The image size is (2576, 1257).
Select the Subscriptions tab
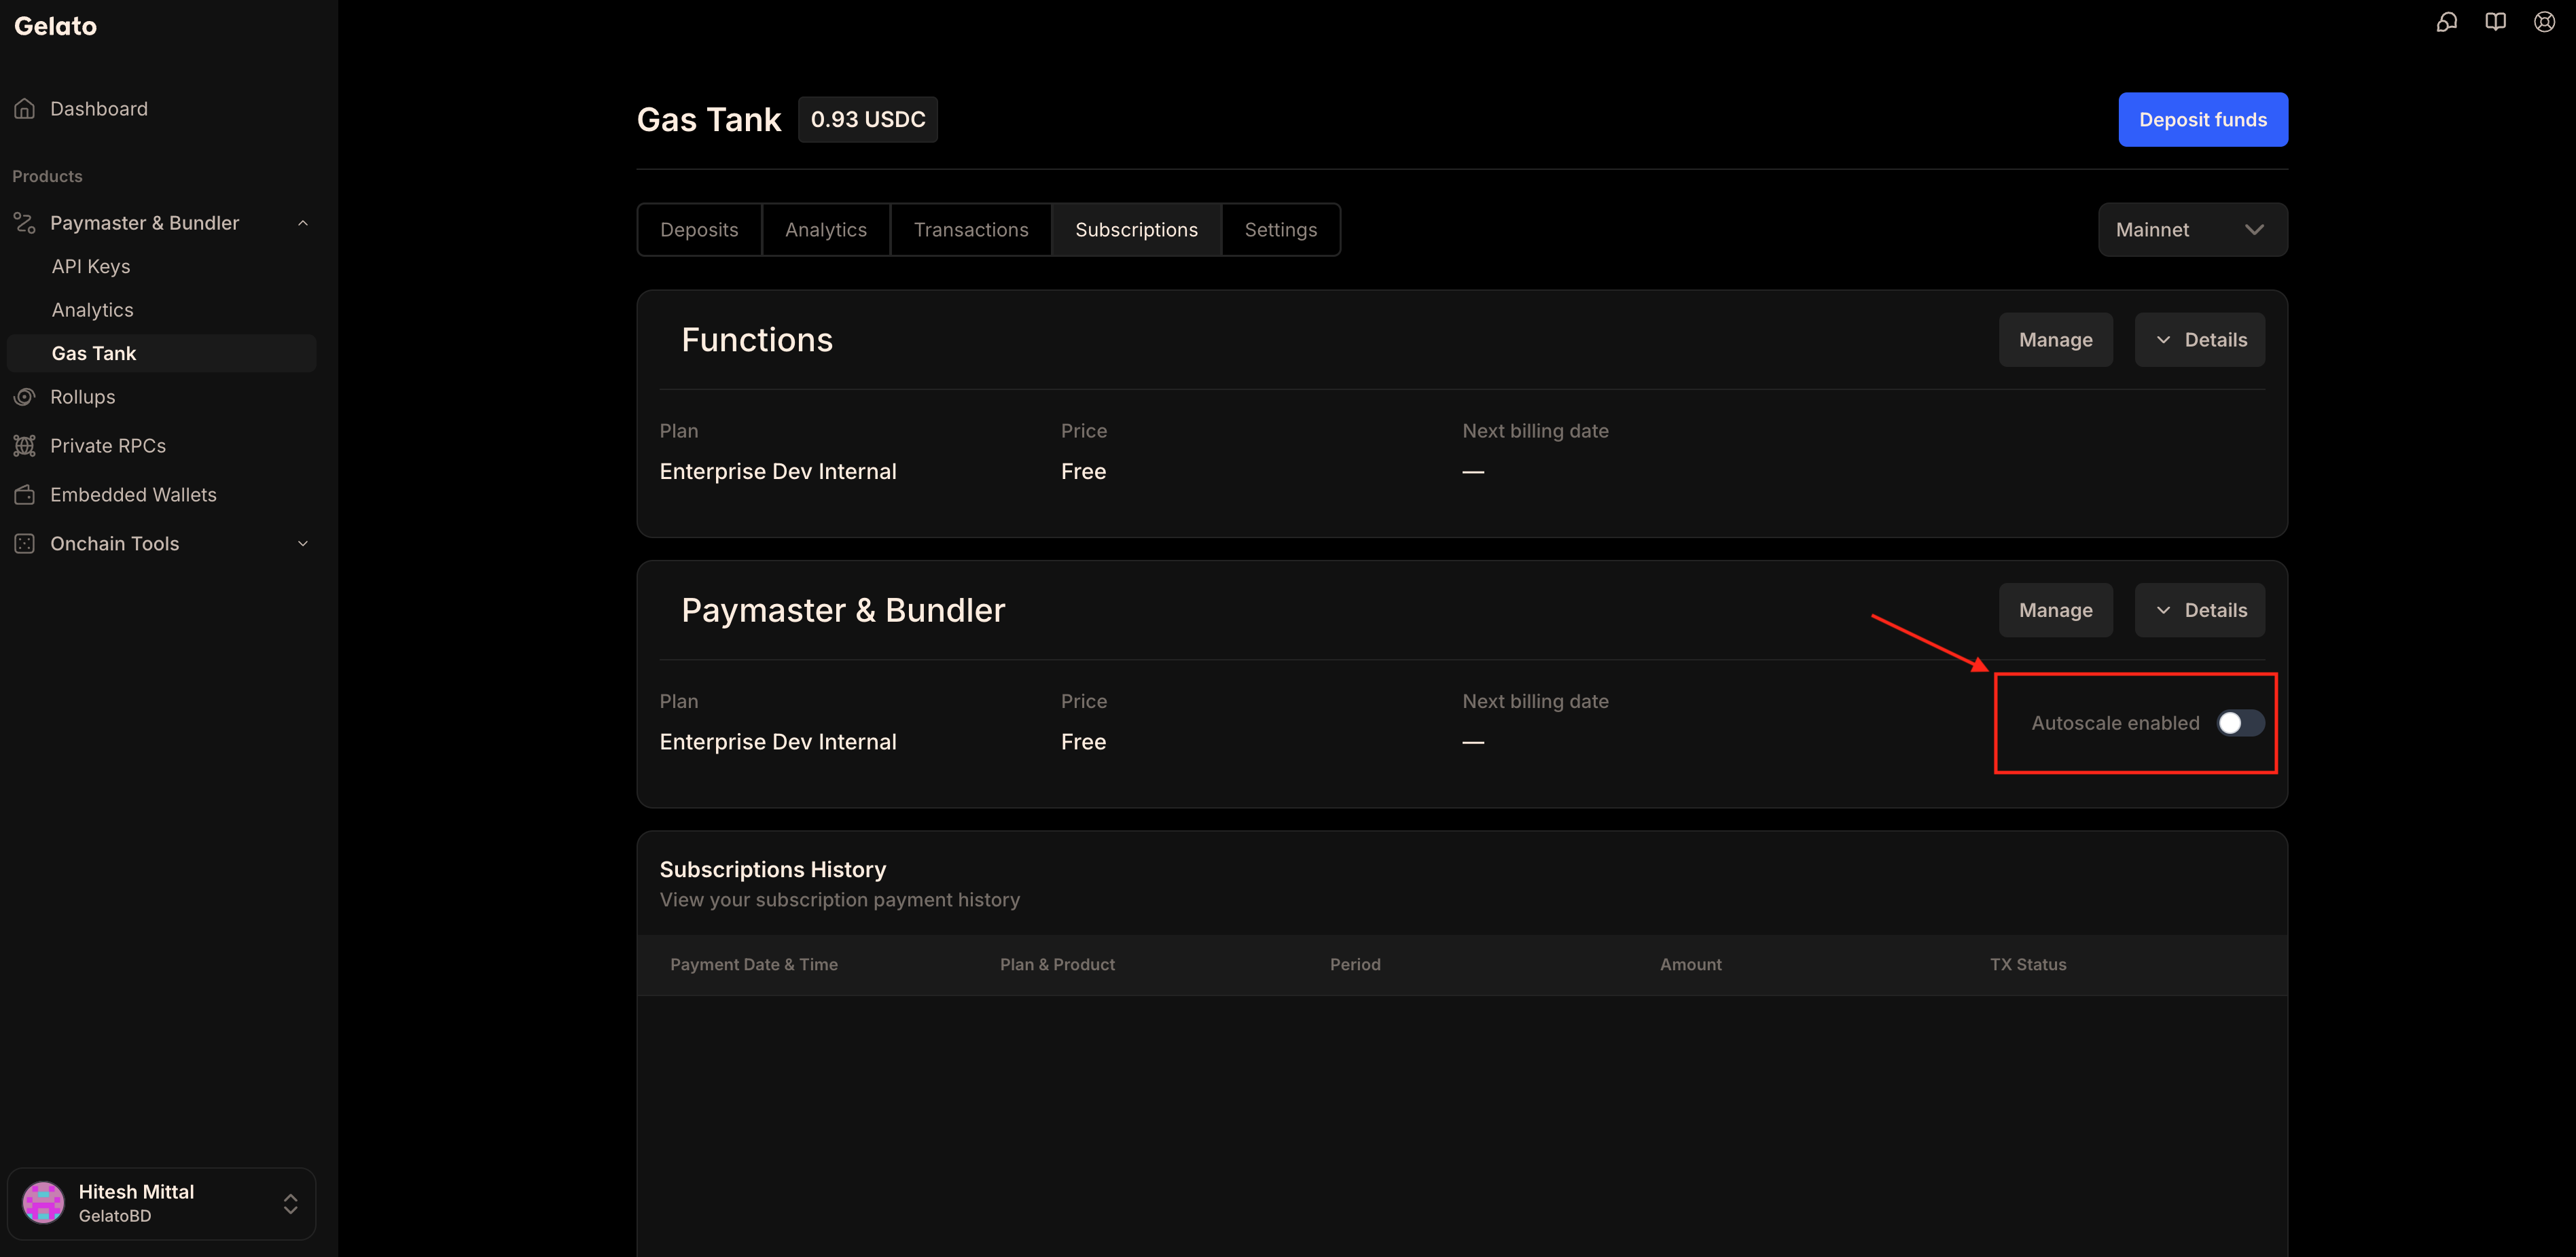point(1136,230)
